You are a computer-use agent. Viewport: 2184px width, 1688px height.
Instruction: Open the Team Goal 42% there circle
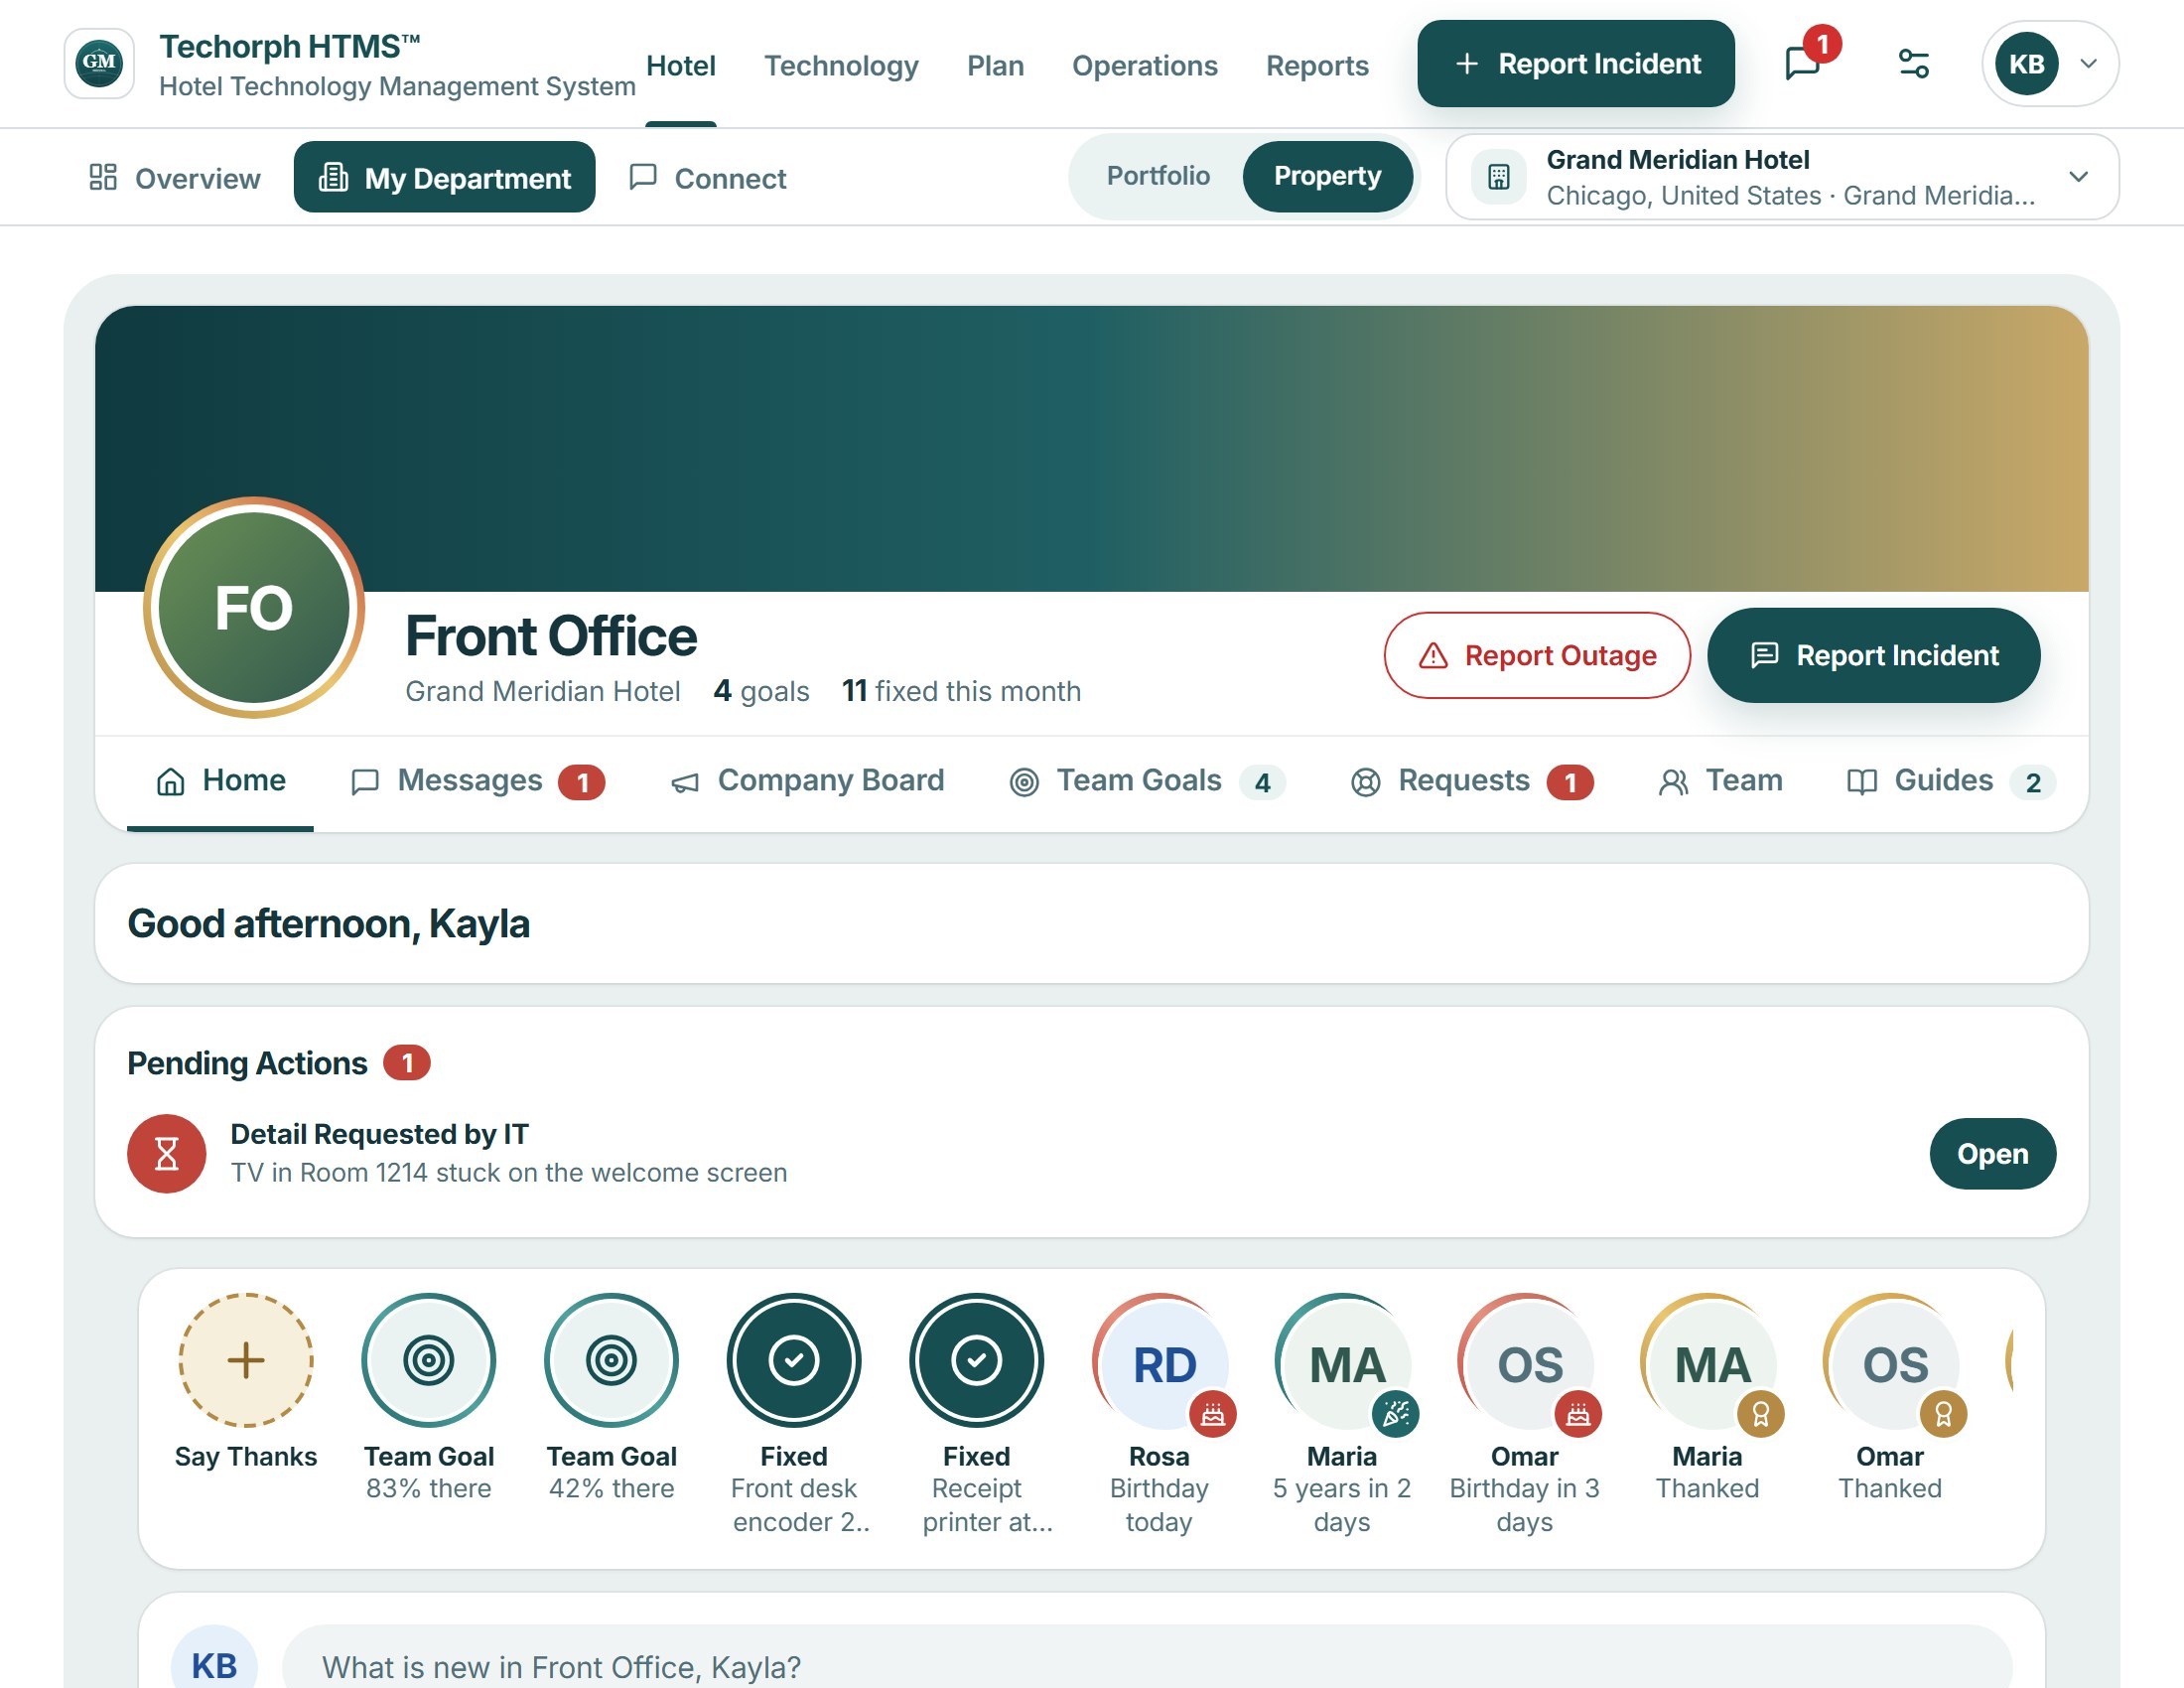point(612,1360)
